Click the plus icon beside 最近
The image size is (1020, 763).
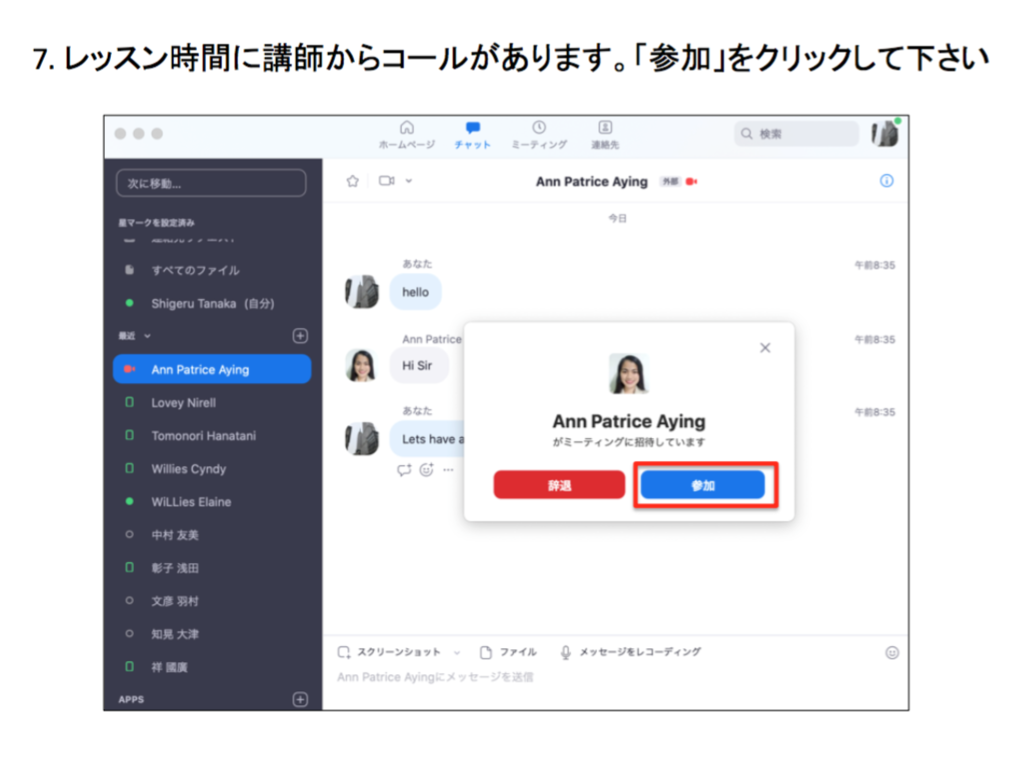pos(300,336)
